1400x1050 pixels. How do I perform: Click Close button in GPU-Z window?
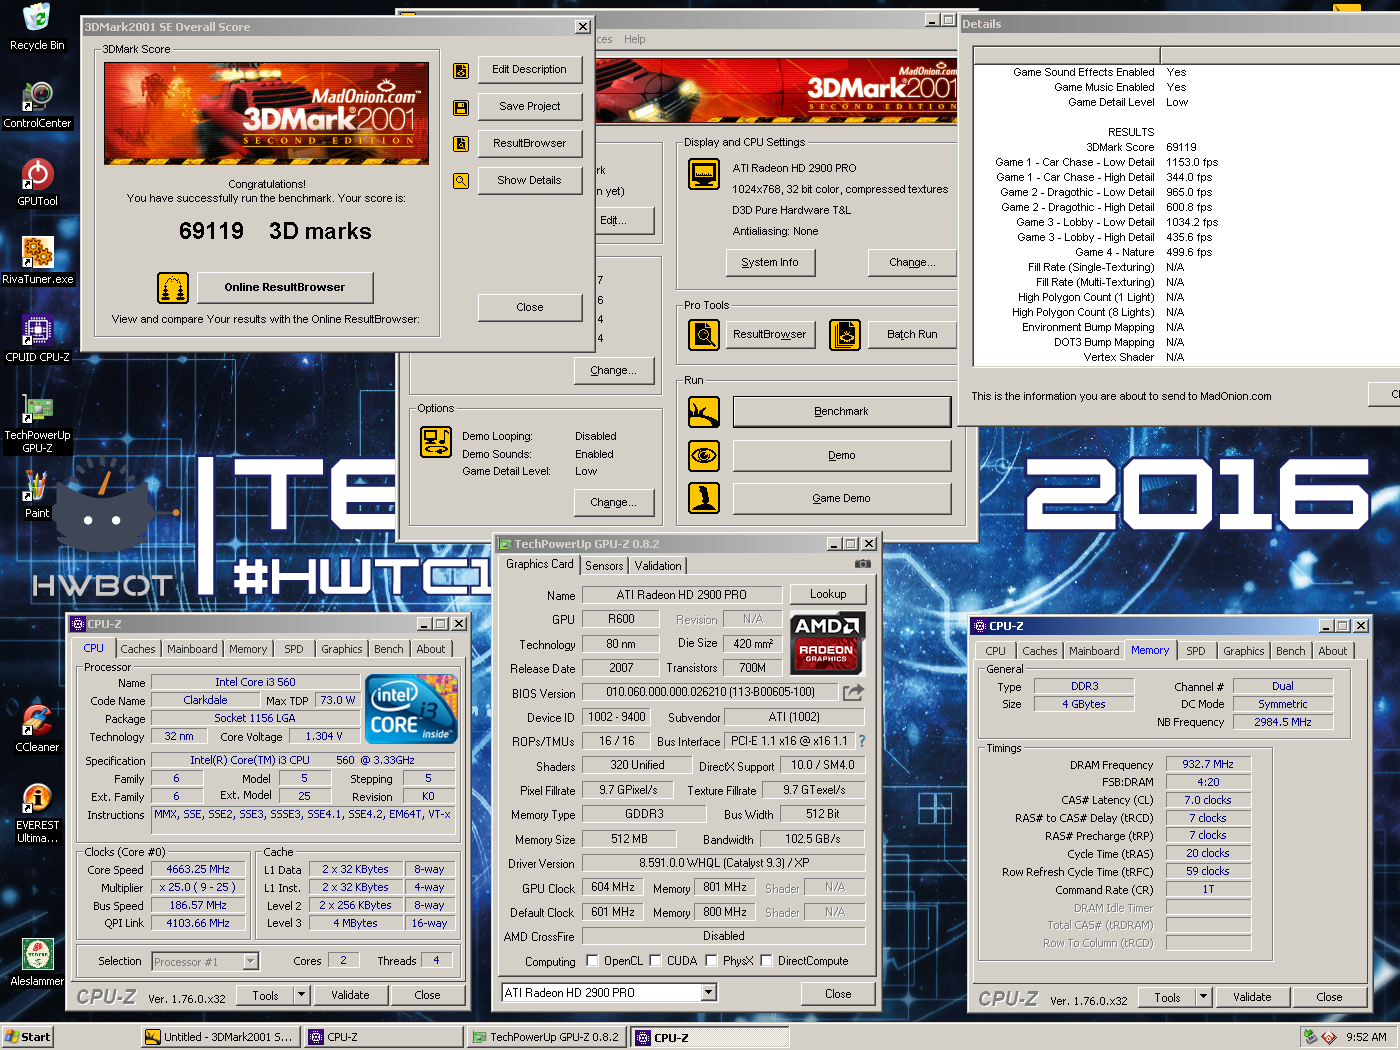[838, 994]
